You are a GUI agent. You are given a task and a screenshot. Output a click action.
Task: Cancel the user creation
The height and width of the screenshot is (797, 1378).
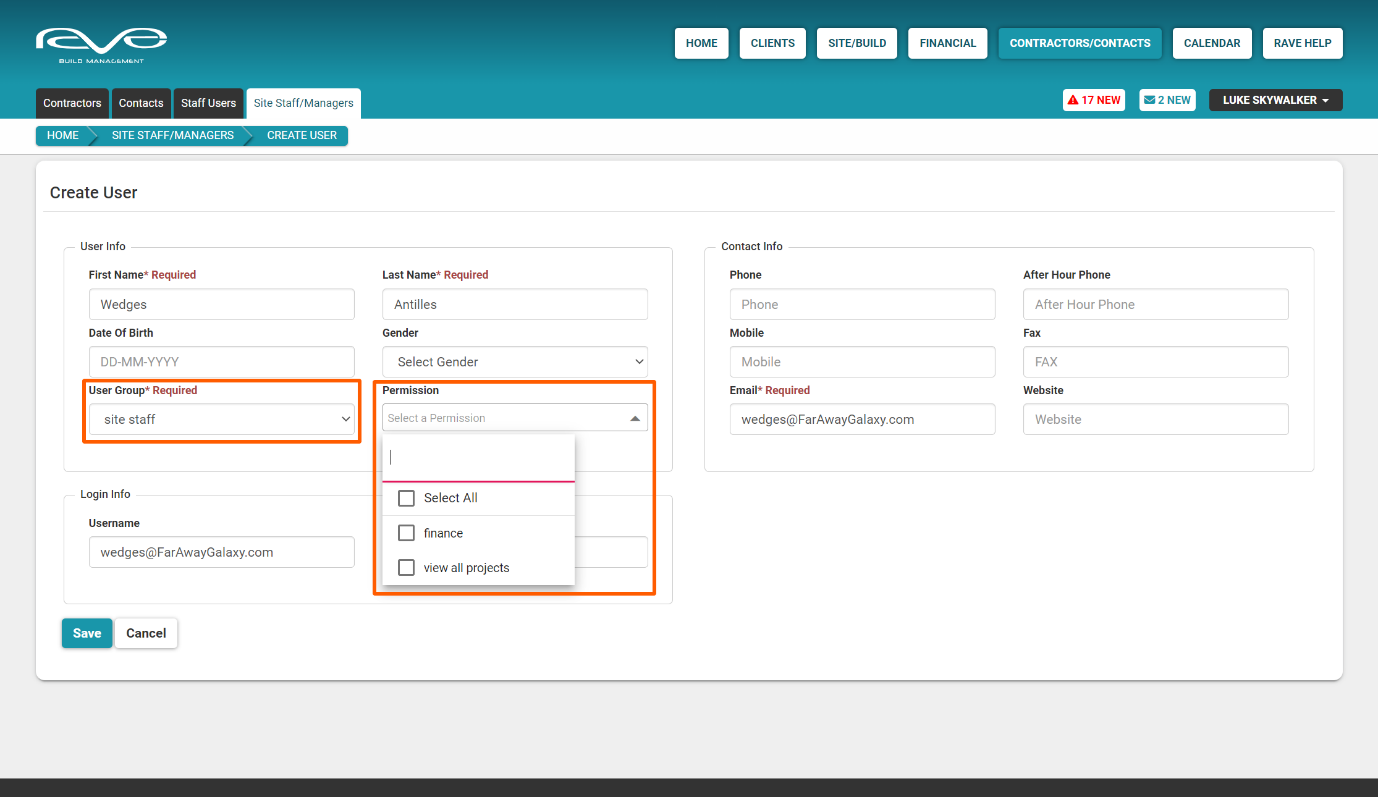(146, 633)
